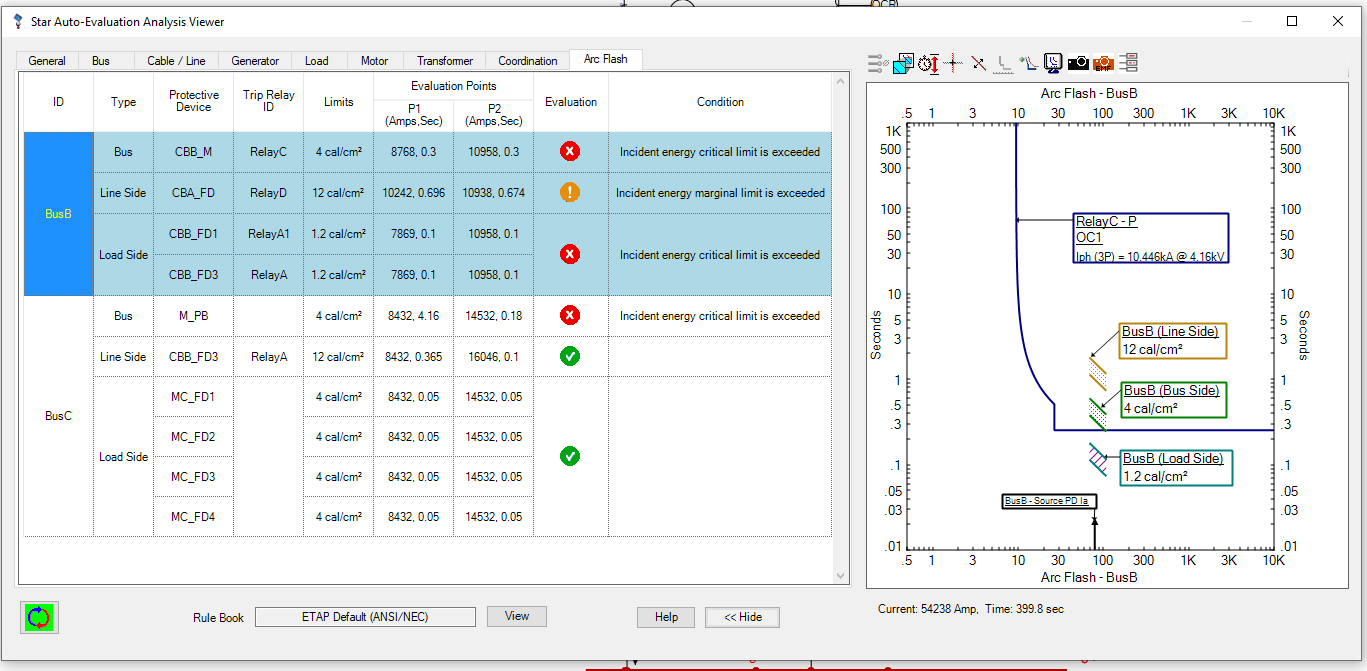The height and width of the screenshot is (671, 1367).
Task: Click the green refresh icon at bottom left
Action: [40, 617]
